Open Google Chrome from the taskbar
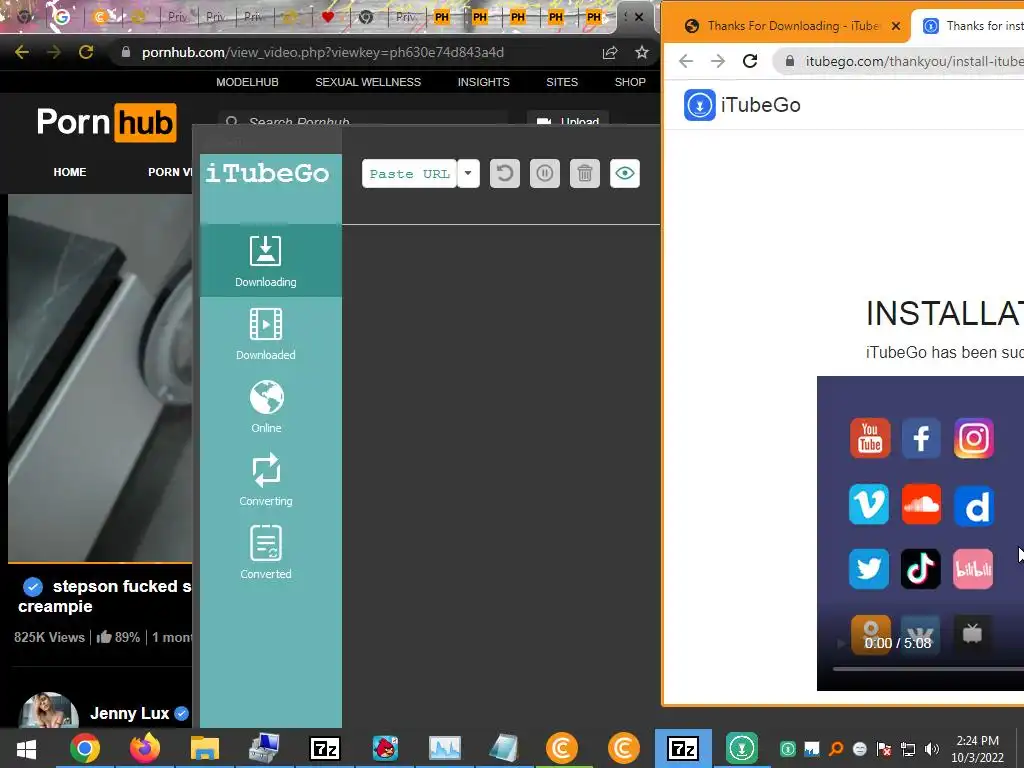 coord(85,748)
